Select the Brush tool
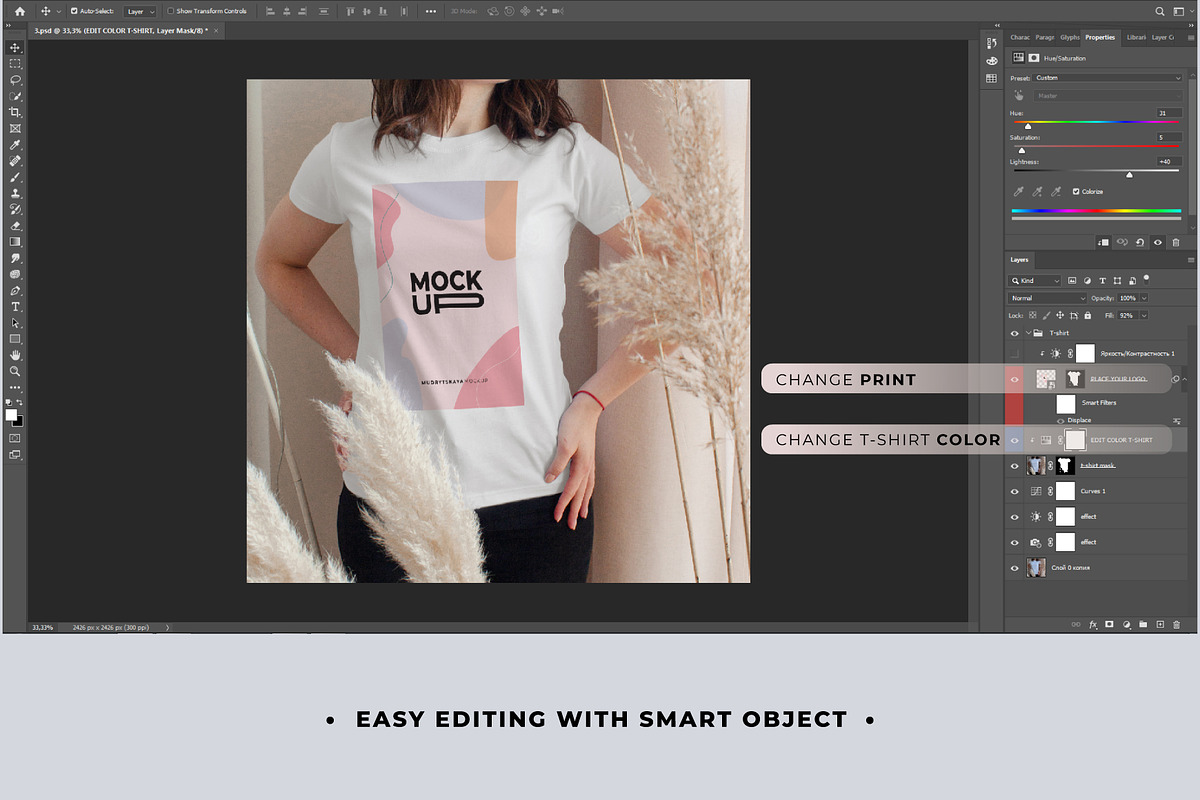Image resolution: width=1200 pixels, height=800 pixels. pyautogui.click(x=15, y=177)
